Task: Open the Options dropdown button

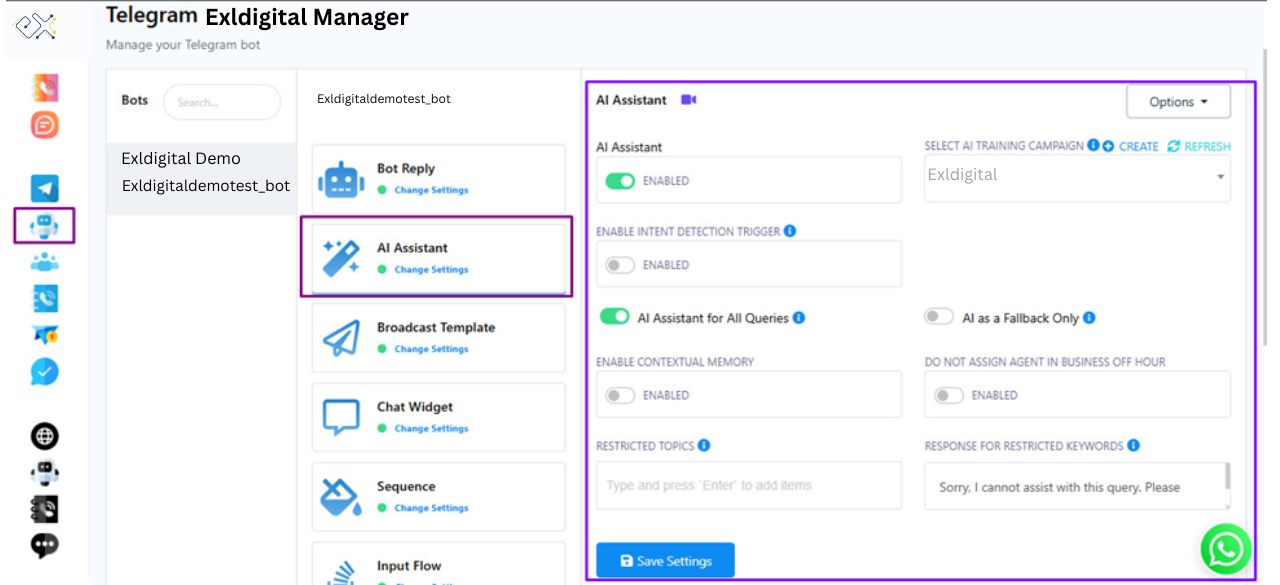Action: click(x=1178, y=101)
